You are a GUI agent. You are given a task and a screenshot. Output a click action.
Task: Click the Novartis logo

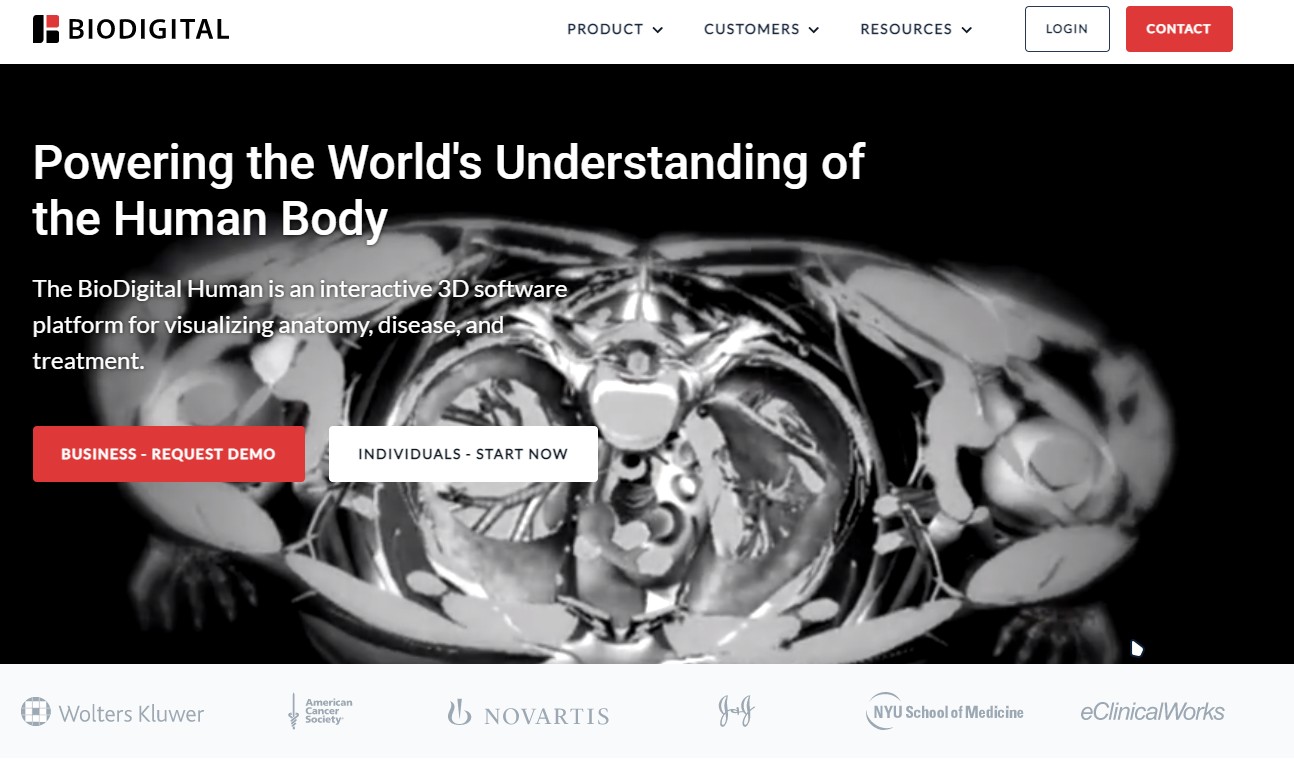point(527,713)
